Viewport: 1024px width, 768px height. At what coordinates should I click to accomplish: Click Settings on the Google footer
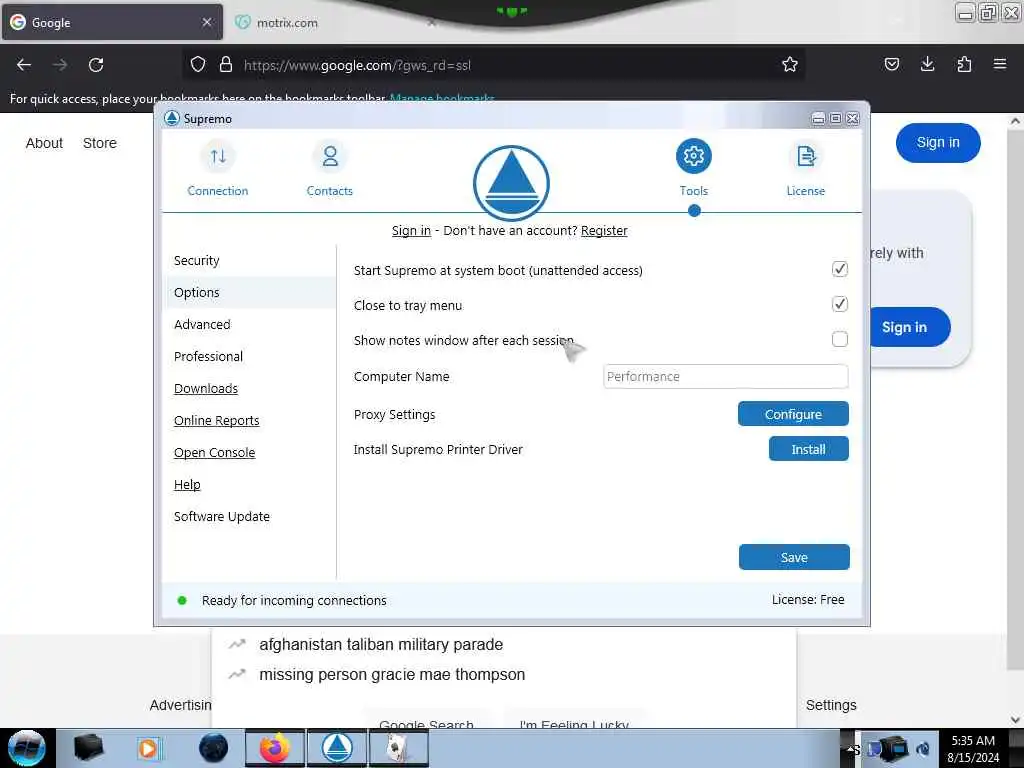831,705
